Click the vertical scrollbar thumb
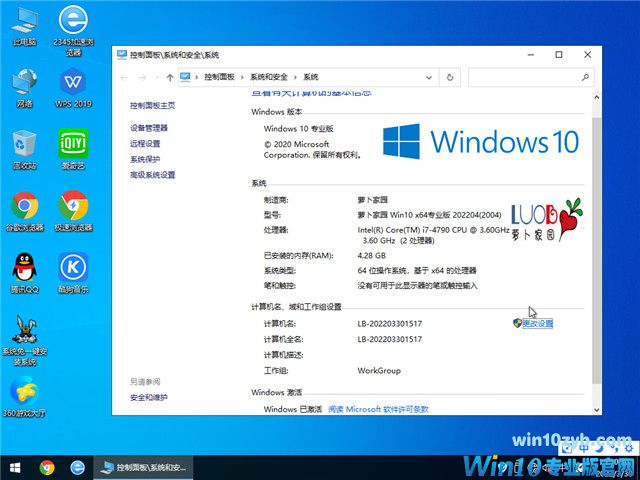The height and width of the screenshot is (480, 640). click(596, 249)
